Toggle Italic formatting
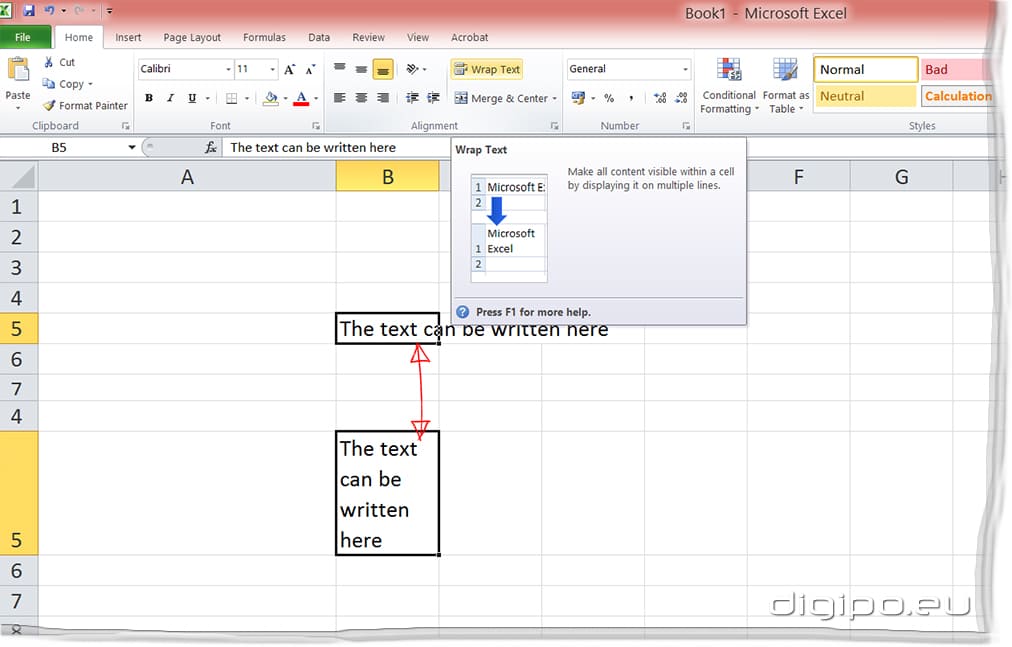Viewport: 1012px width, 647px height. (170, 98)
